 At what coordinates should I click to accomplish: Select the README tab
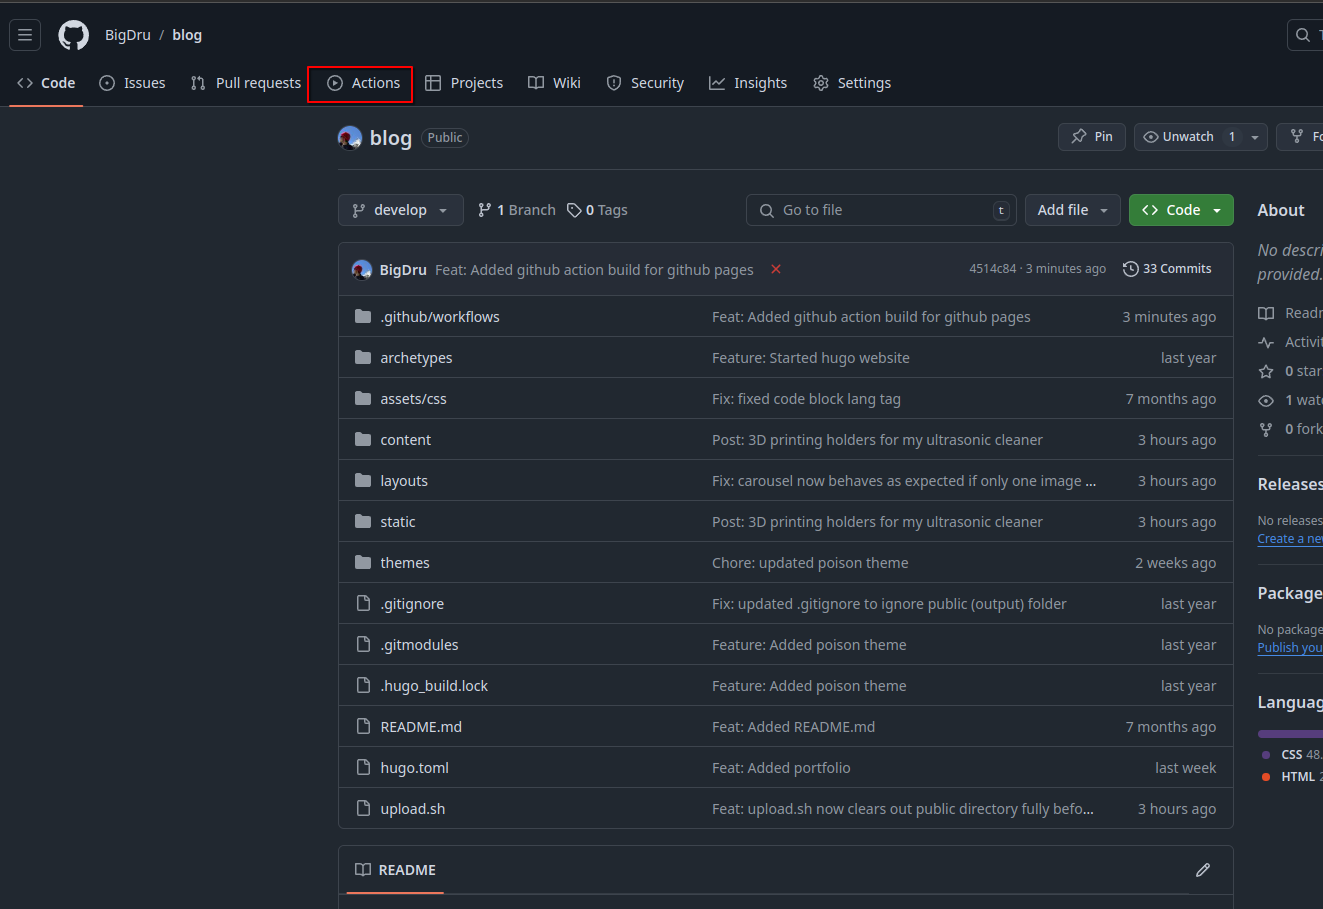pos(396,870)
